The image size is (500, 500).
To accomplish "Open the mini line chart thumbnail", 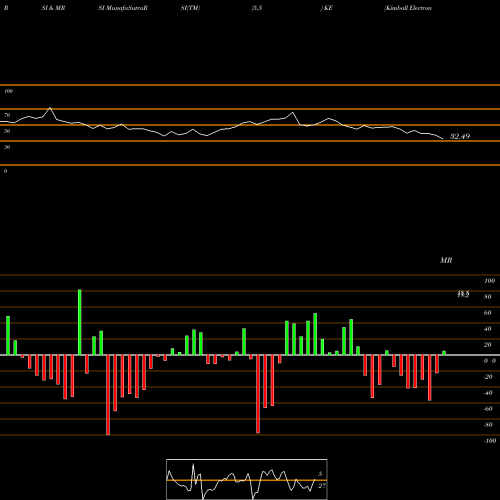I will click(247, 479).
